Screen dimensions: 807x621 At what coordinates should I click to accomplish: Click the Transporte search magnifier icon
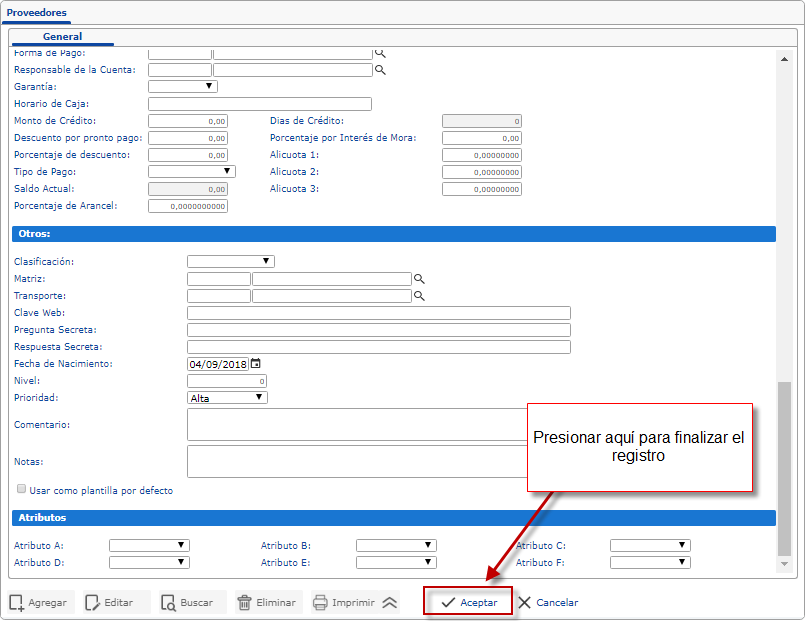coord(420,297)
